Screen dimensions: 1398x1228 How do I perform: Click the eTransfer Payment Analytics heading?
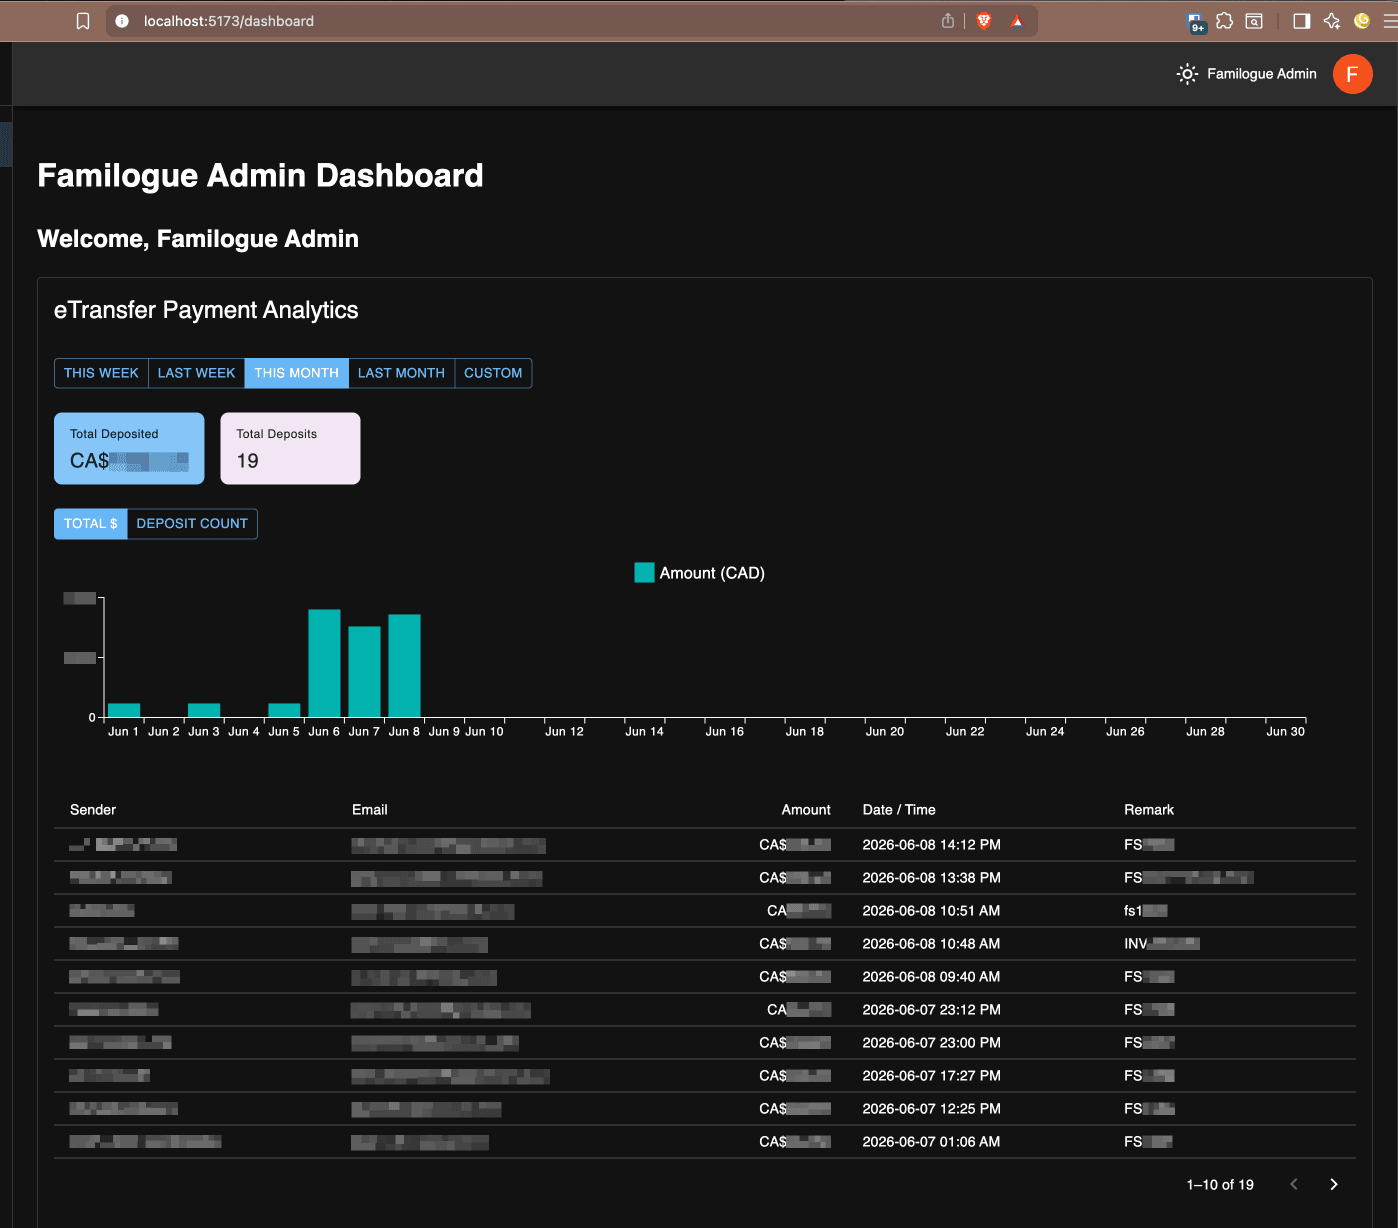(x=206, y=310)
